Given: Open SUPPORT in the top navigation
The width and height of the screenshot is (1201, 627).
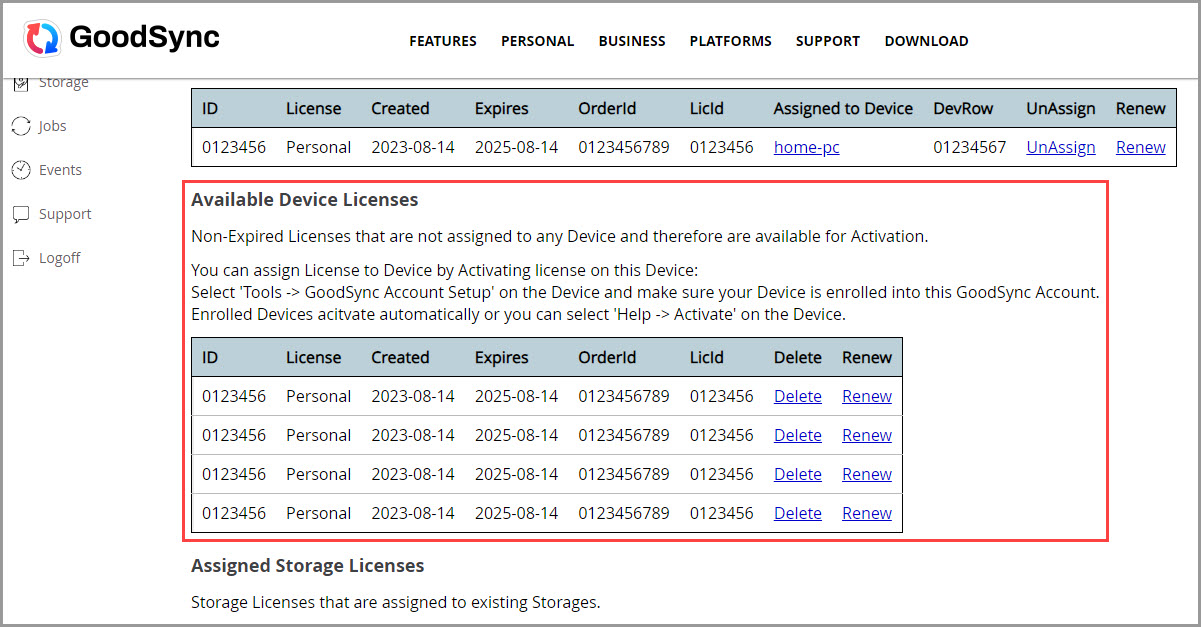Looking at the screenshot, I should [x=827, y=41].
